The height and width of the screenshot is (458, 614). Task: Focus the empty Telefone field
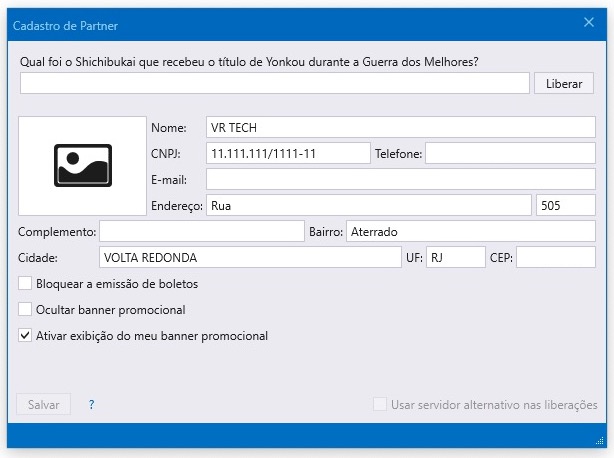point(510,154)
